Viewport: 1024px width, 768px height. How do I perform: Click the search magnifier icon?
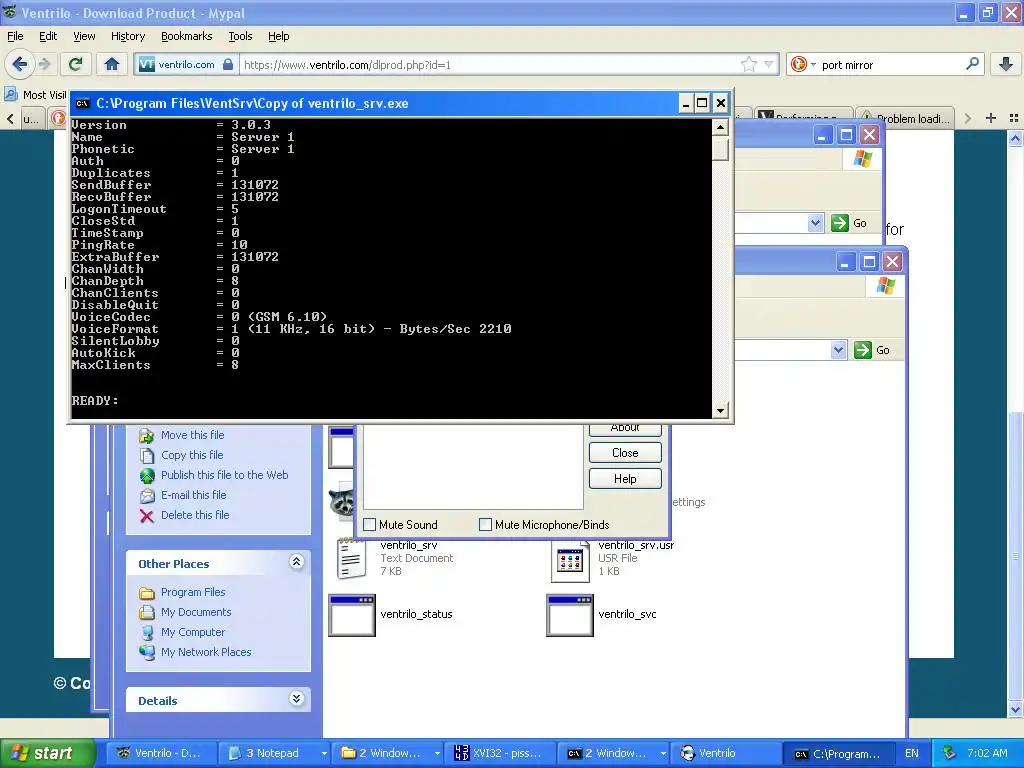(972, 64)
